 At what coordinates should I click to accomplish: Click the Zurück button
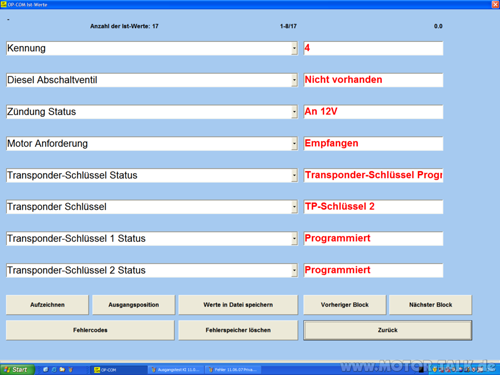pos(388,330)
